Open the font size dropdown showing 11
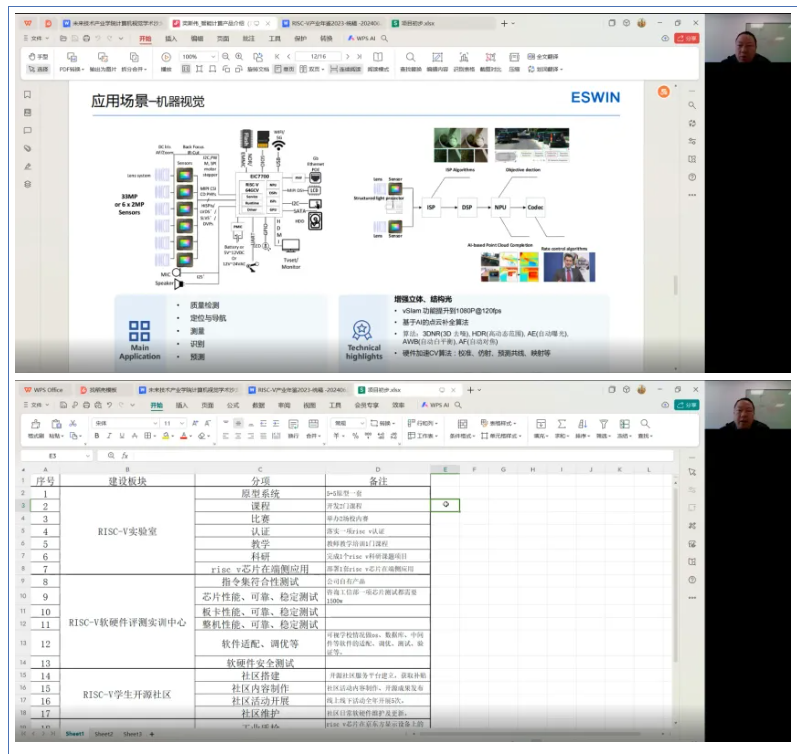Screen dimensions: 802x754 [x=172, y=423]
